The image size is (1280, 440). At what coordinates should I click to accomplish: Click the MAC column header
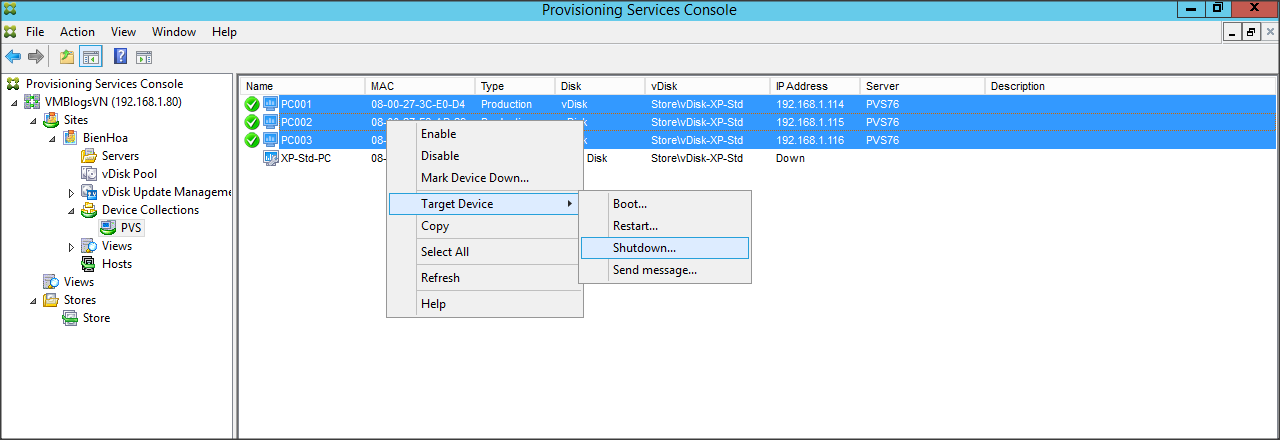tap(381, 86)
